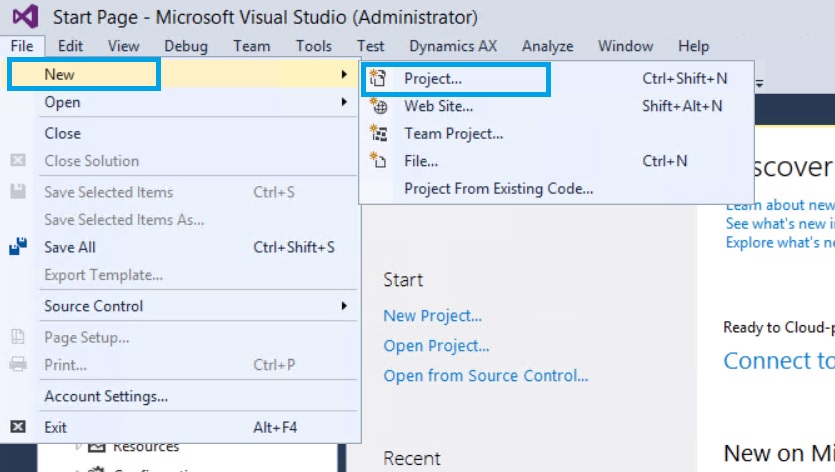Open the Test menu
The image size is (835, 472).
[x=370, y=46]
